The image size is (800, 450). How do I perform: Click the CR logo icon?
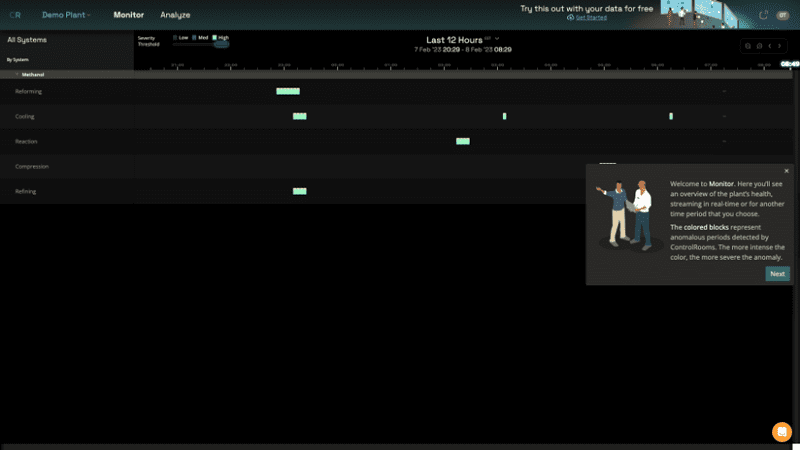pos(16,15)
